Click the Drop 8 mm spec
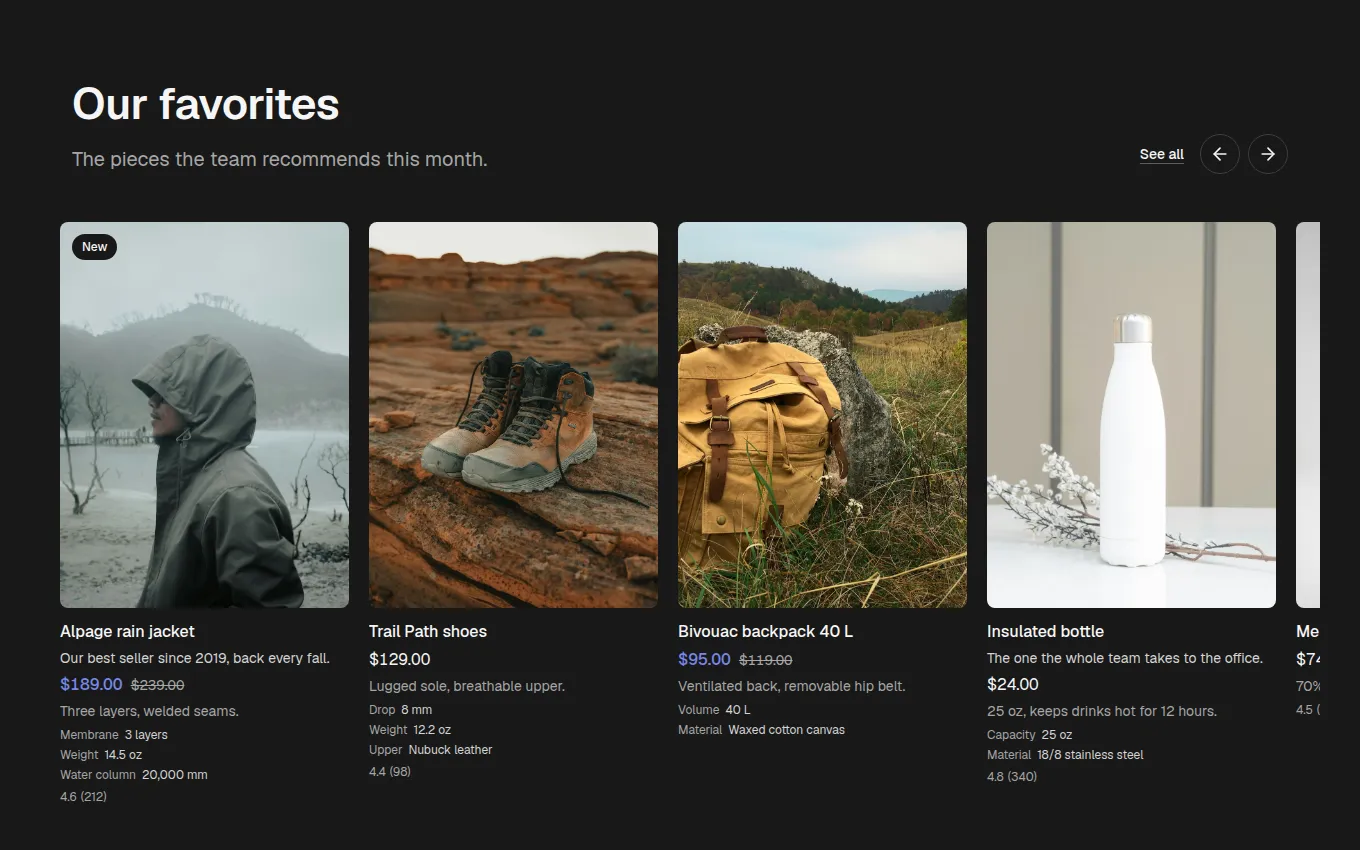 (401, 710)
